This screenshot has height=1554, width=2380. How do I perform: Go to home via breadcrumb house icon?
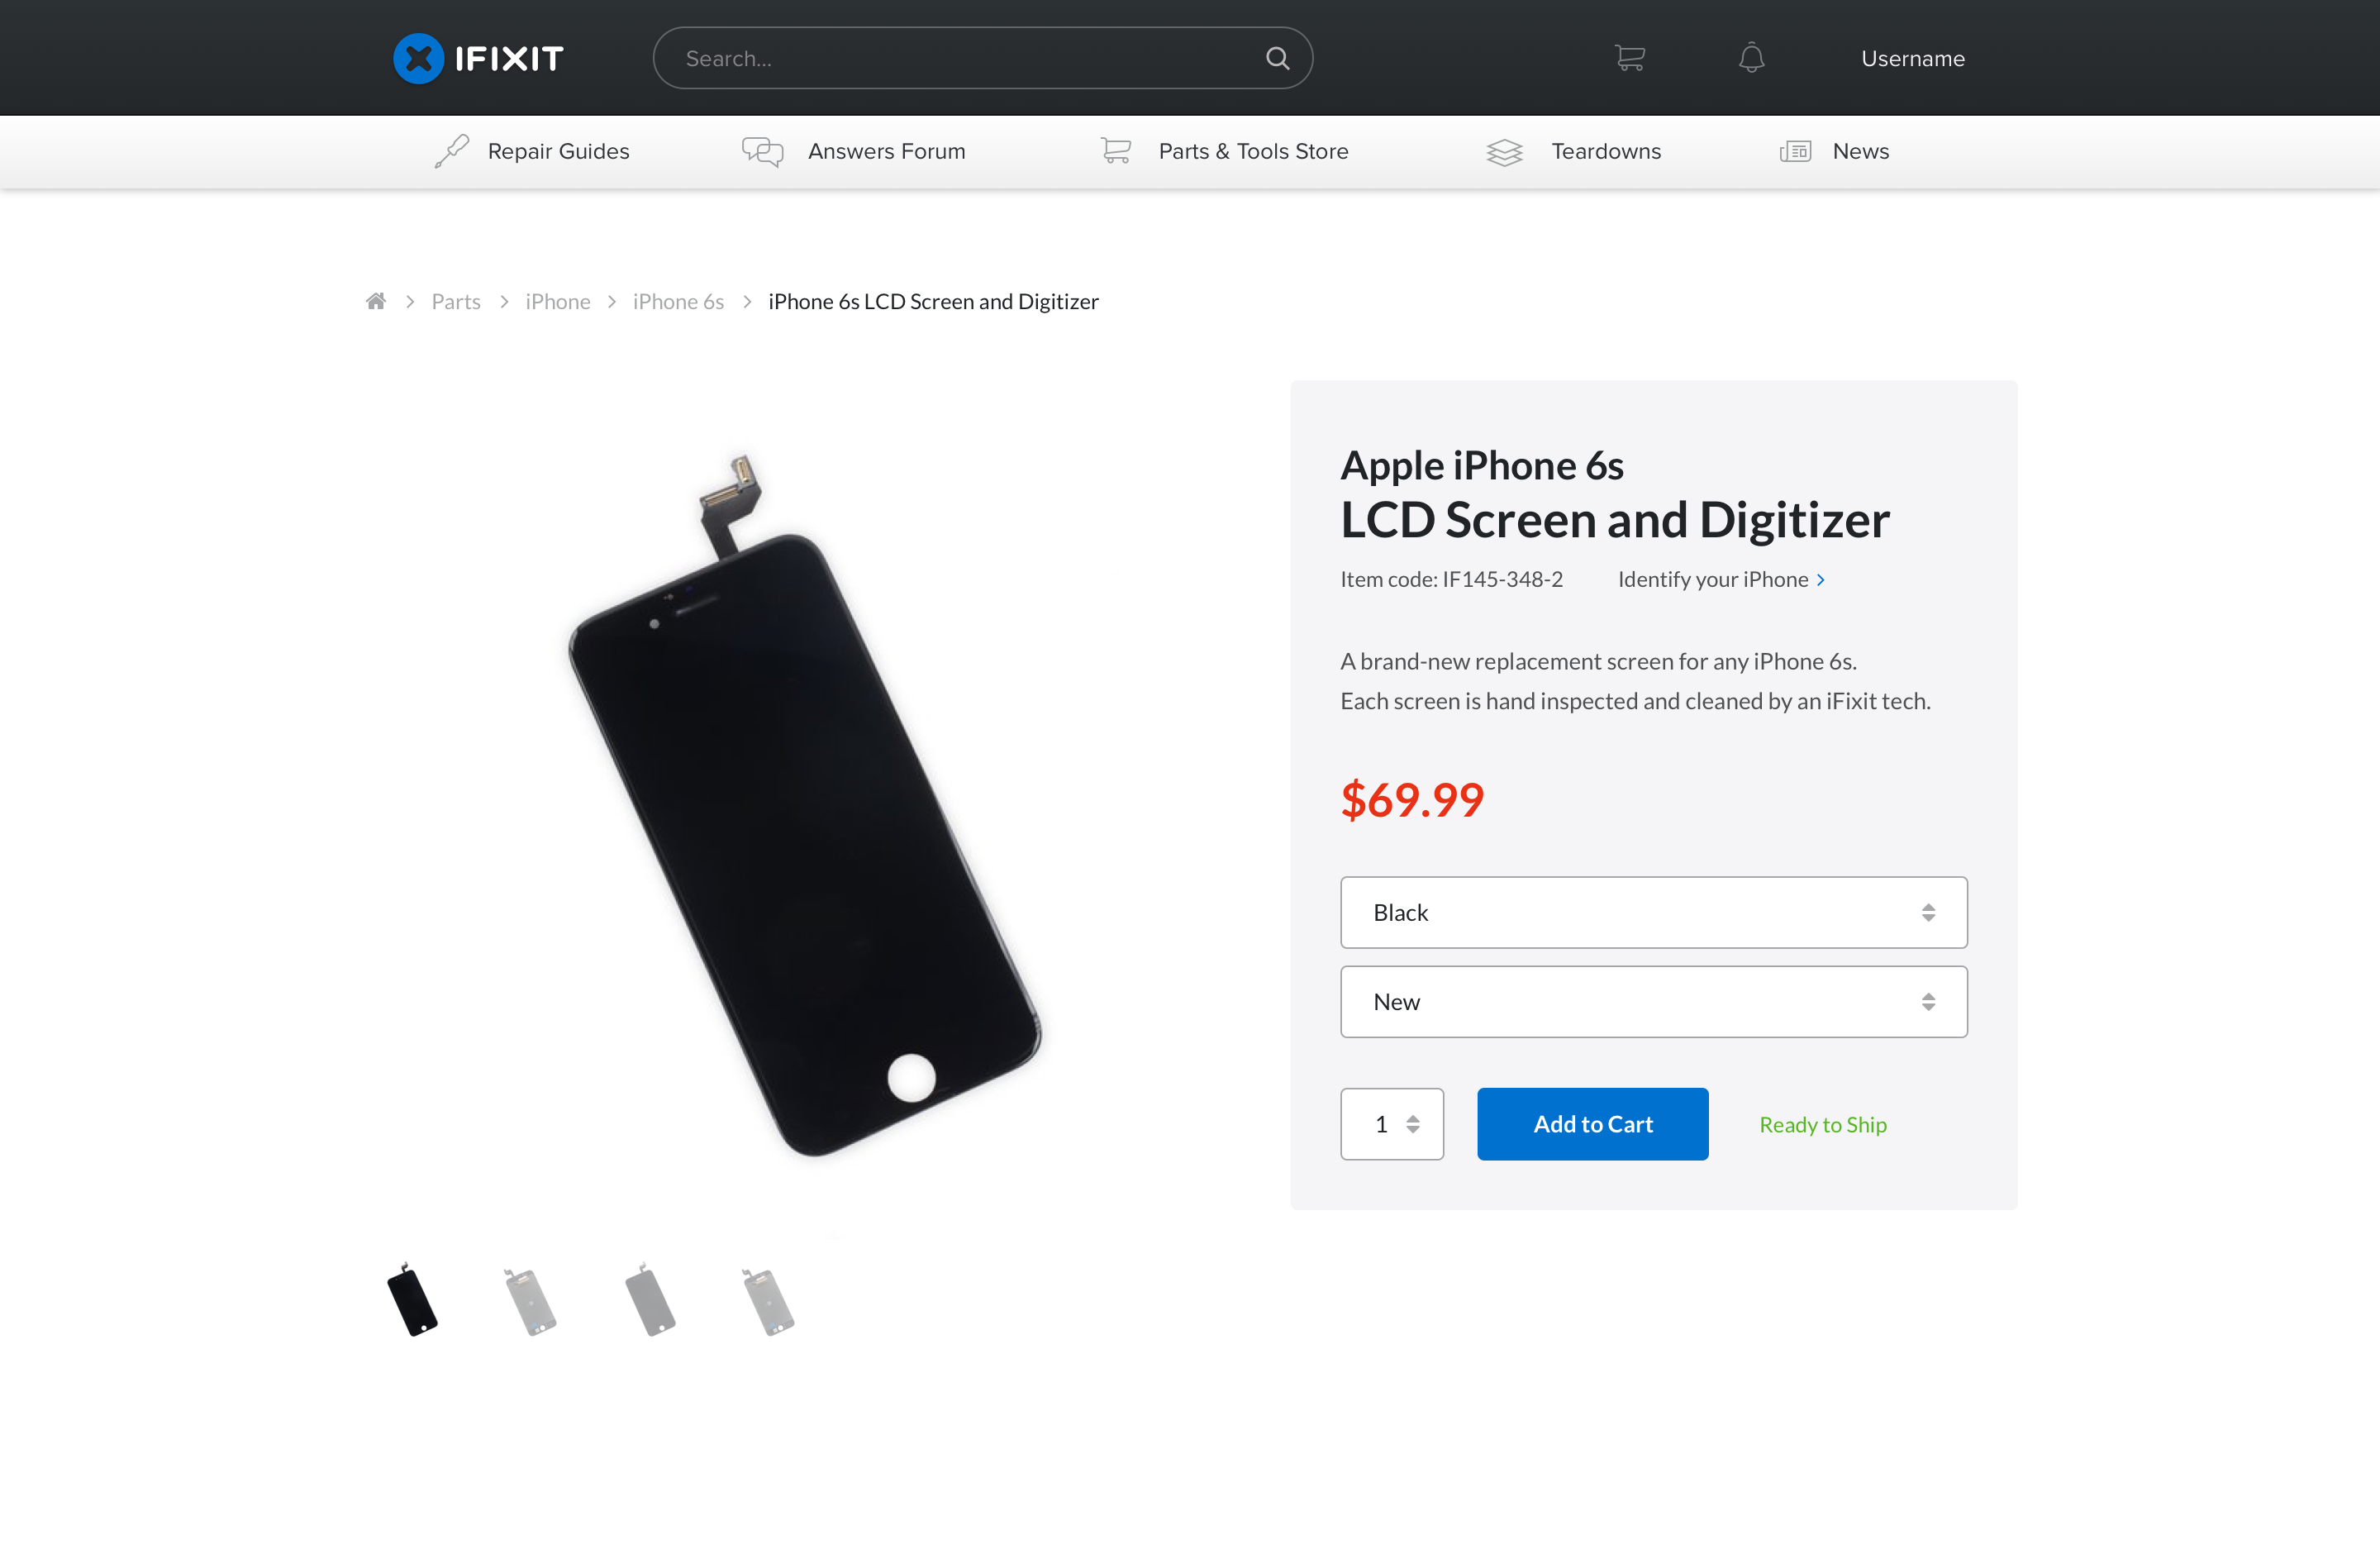(376, 301)
